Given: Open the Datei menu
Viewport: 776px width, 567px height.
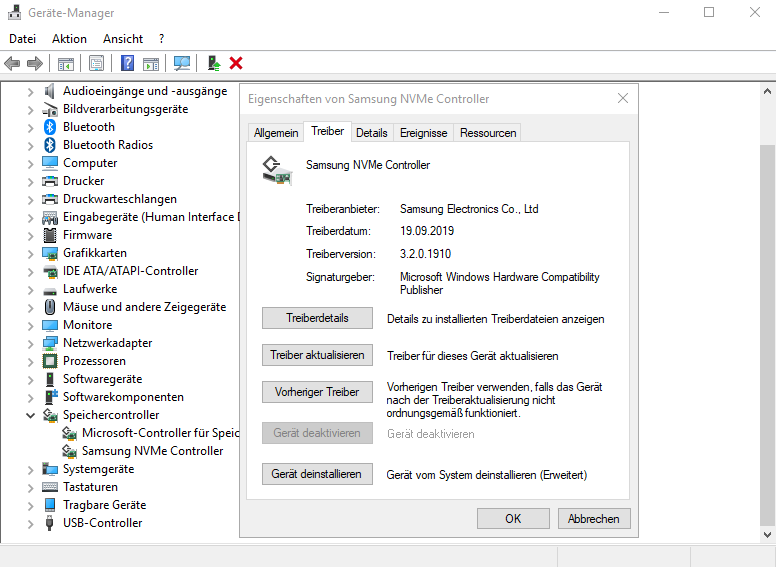Looking at the screenshot, I should (23, 39).
